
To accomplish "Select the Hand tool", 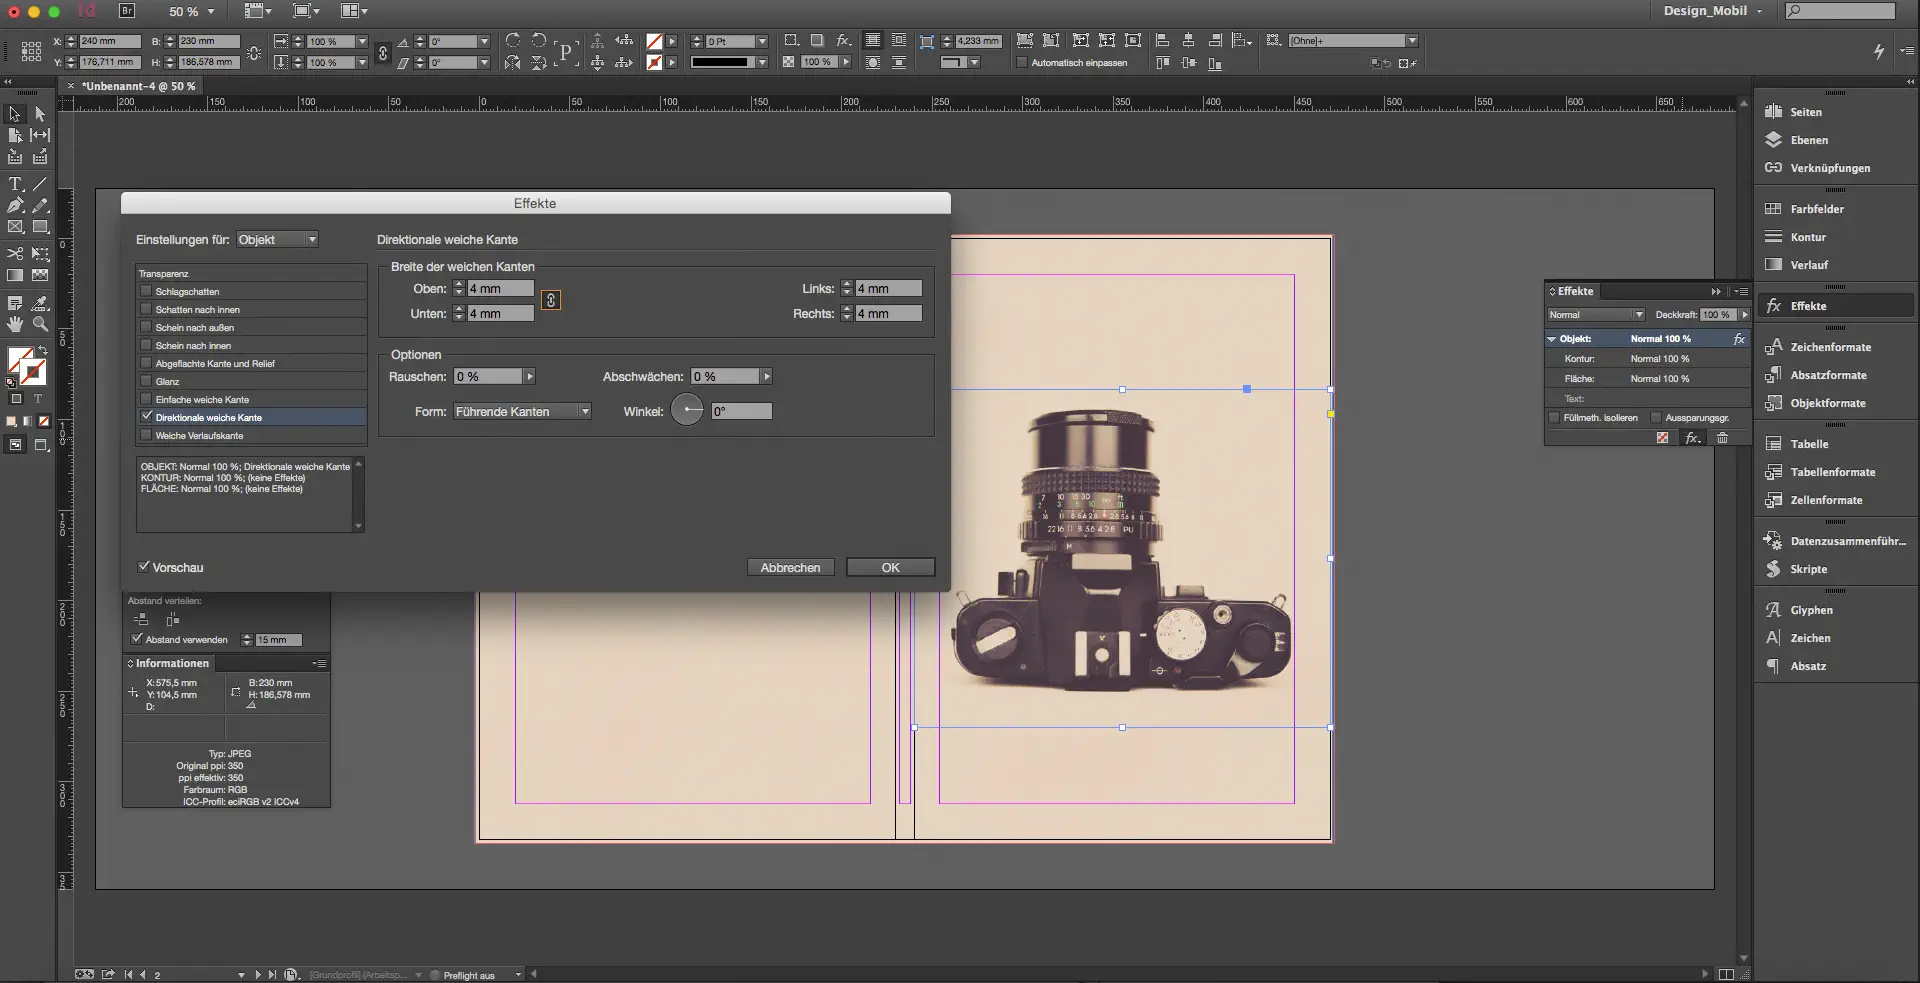I will click(x=15, y=324).
